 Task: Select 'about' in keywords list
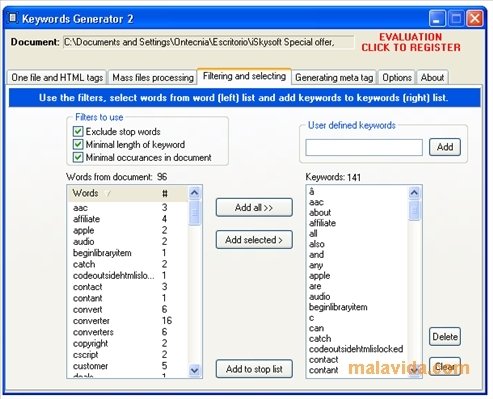point(320,213)
